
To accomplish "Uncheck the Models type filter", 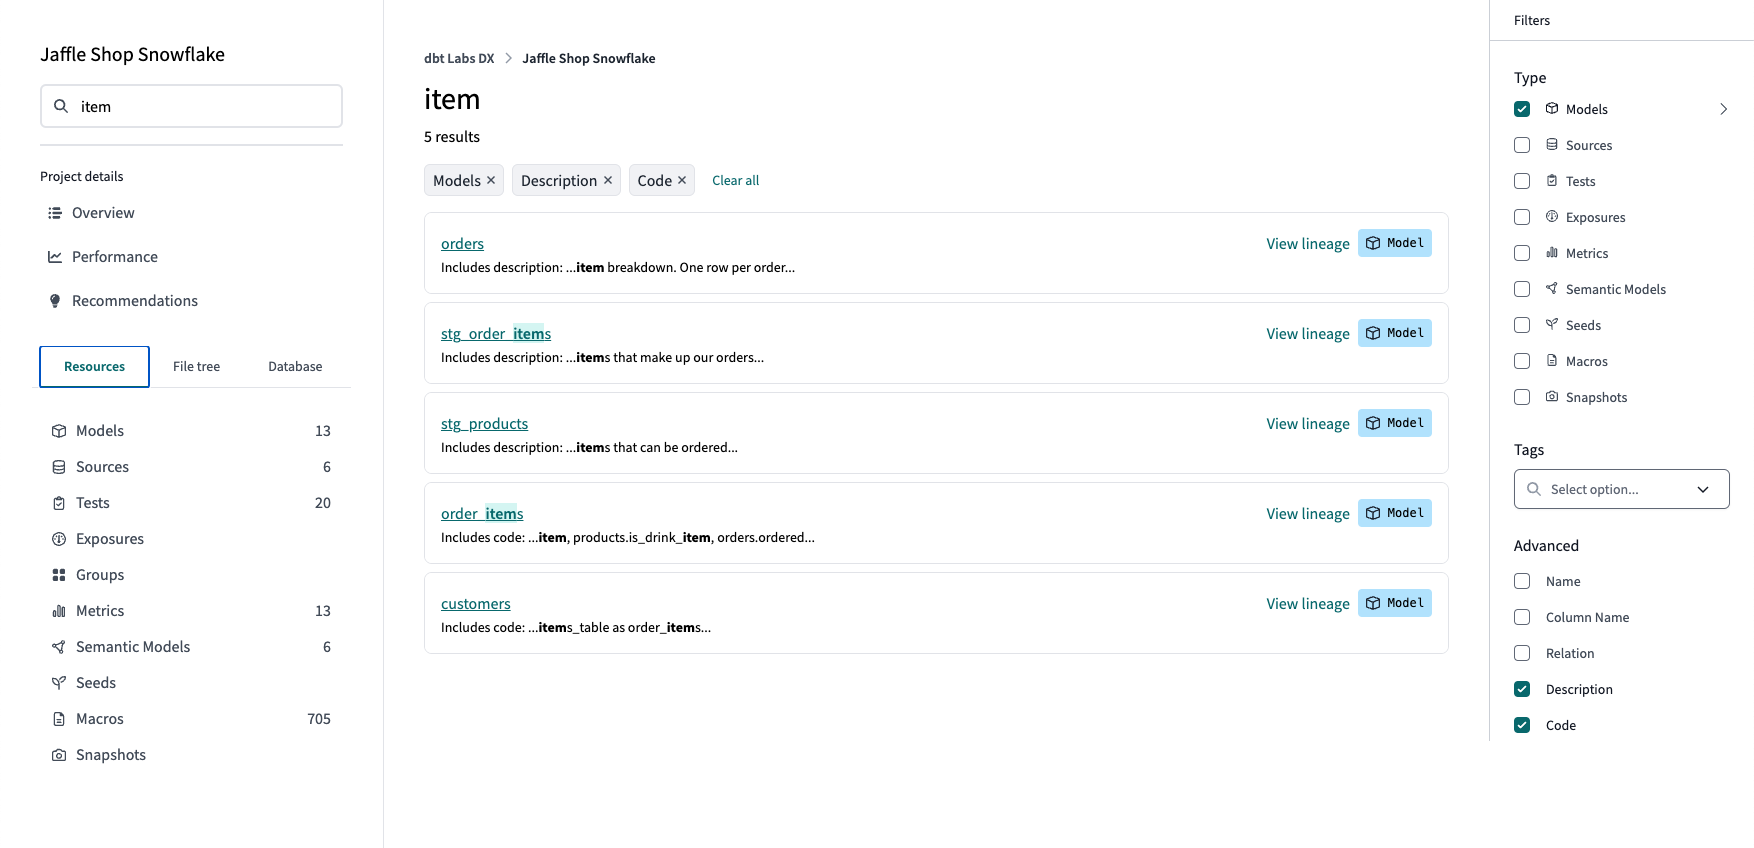I will (1522, 109).
